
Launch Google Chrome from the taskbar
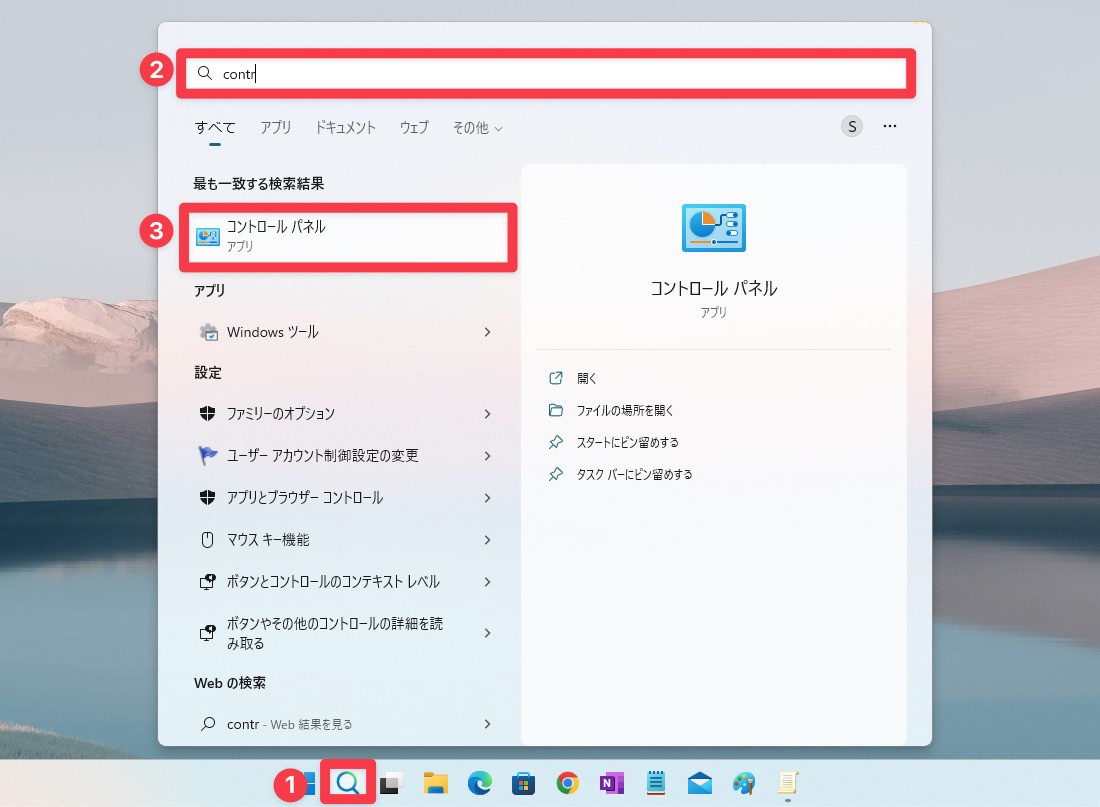click(568, 782)
